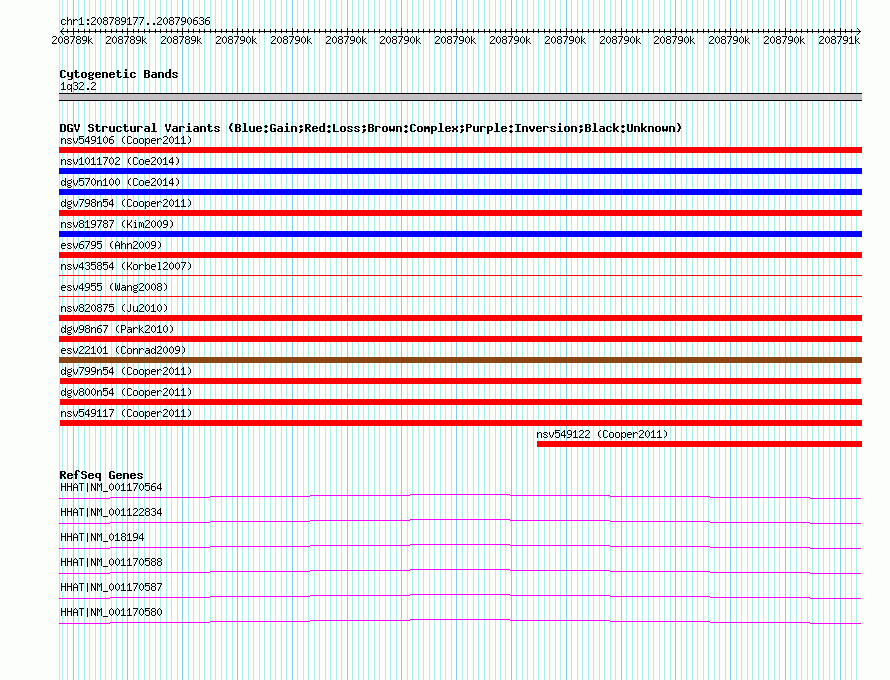Click the red bar under esv6795
Screen dimensions: 890x680
[x=460, y=255]
